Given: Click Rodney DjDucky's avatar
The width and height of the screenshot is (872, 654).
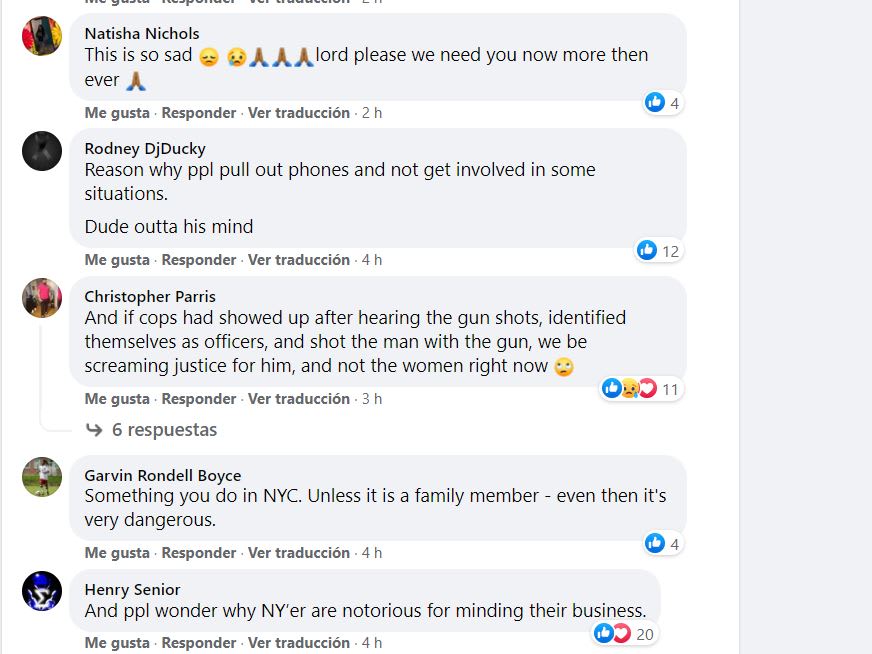Looking at the screenshot, I should [42, 151].
